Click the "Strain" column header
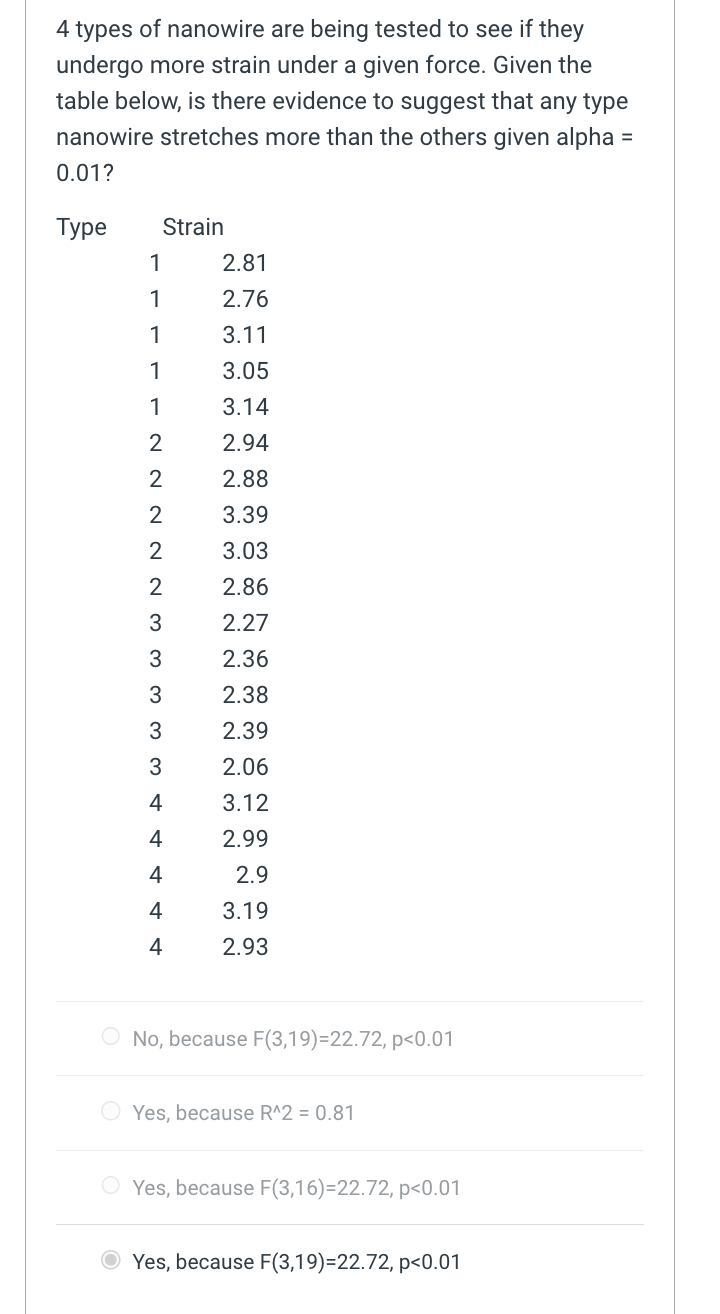This screenshot has height=1314, width=720. [x=192, y=227]
